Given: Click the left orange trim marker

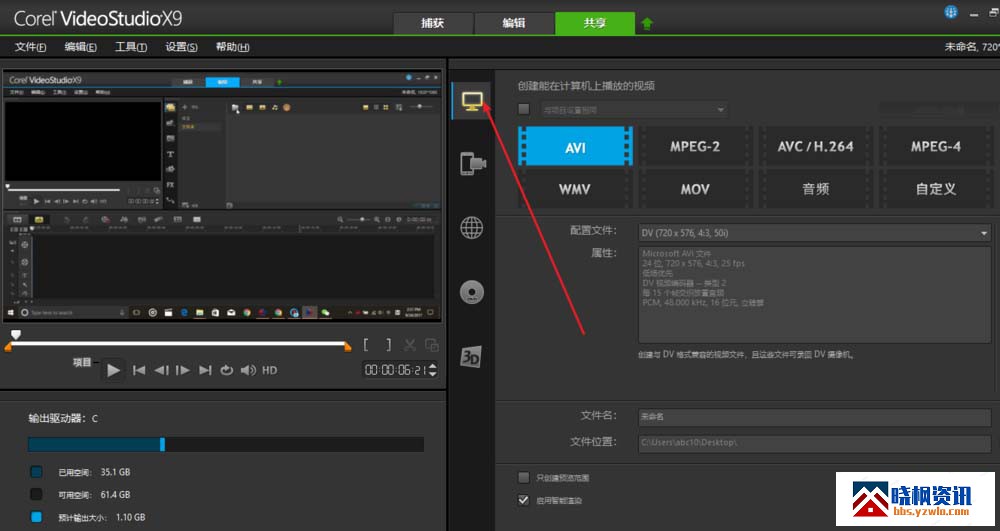Looking at the screenshot, I should tap(8, 347).
